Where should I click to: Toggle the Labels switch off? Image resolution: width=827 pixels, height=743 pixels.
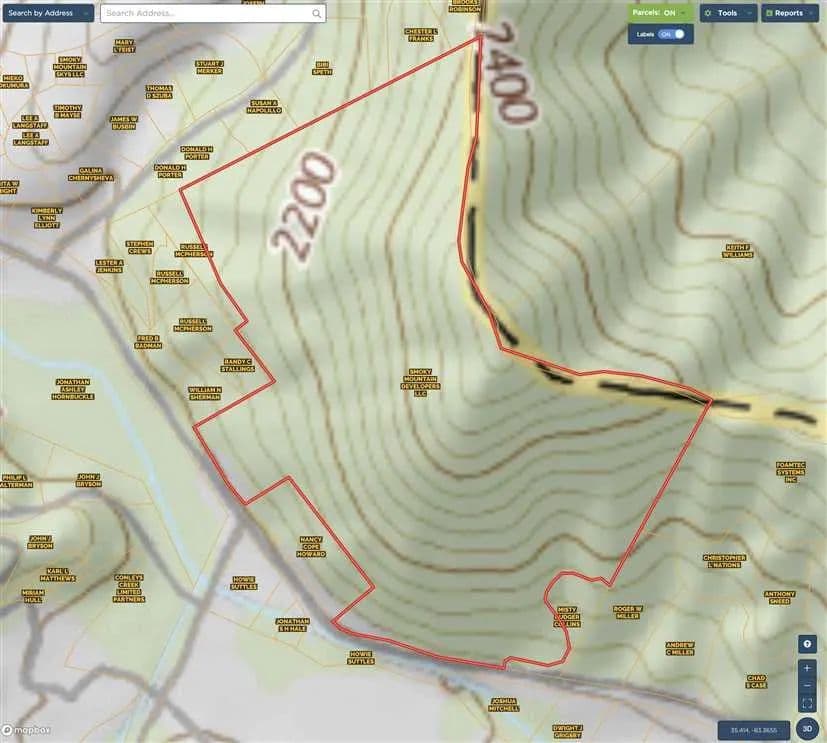(678, 34)
